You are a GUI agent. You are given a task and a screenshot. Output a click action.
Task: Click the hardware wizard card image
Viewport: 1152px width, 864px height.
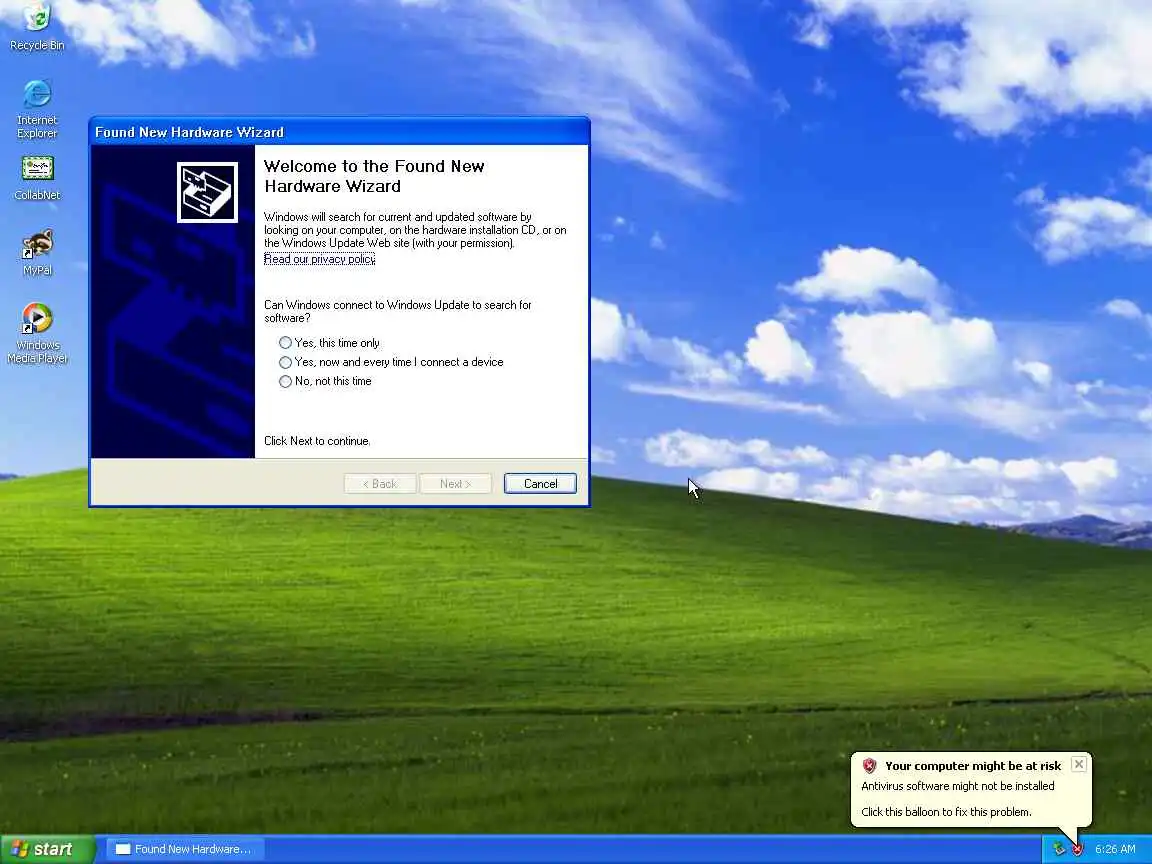click(x=207, y=192)
